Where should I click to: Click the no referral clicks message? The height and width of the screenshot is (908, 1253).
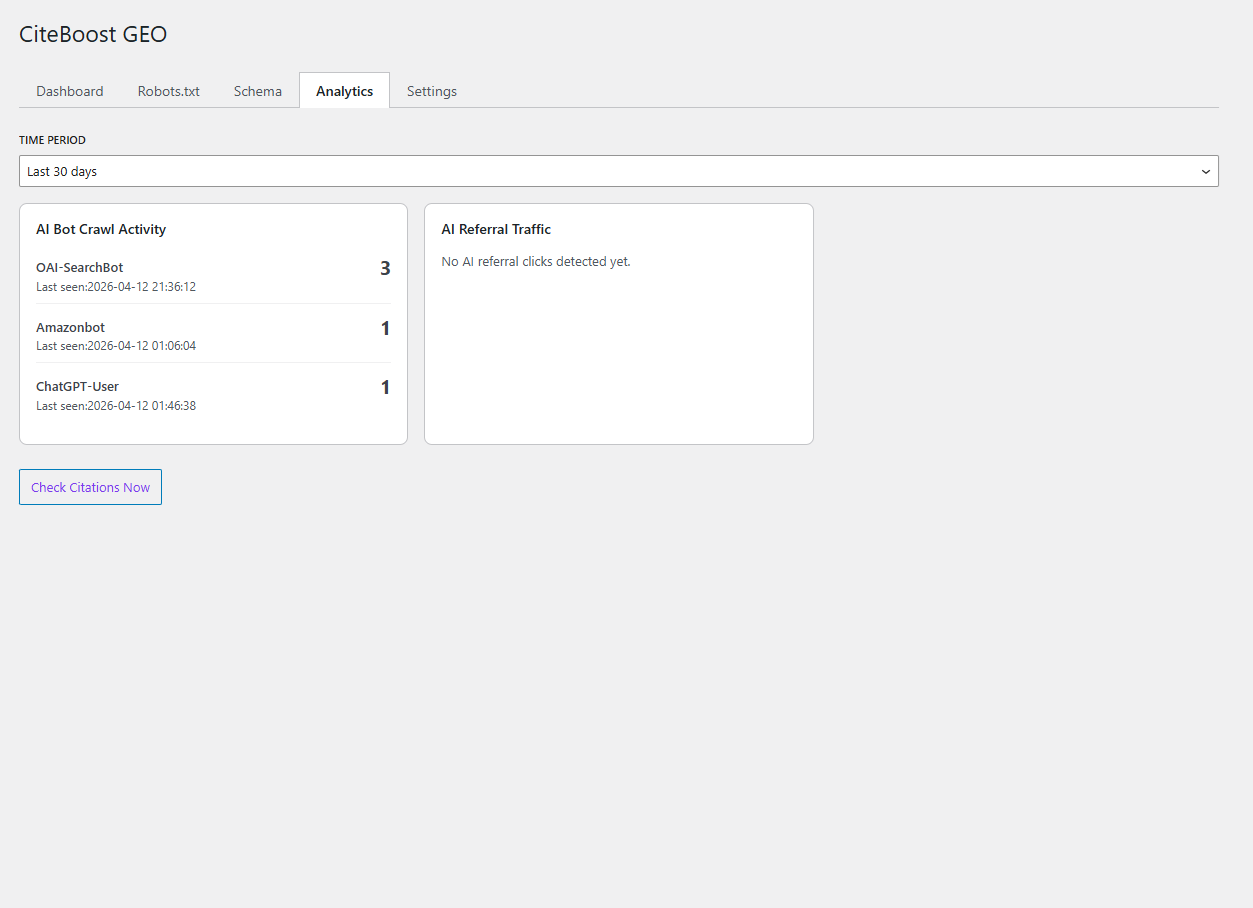tap(535, 261)
